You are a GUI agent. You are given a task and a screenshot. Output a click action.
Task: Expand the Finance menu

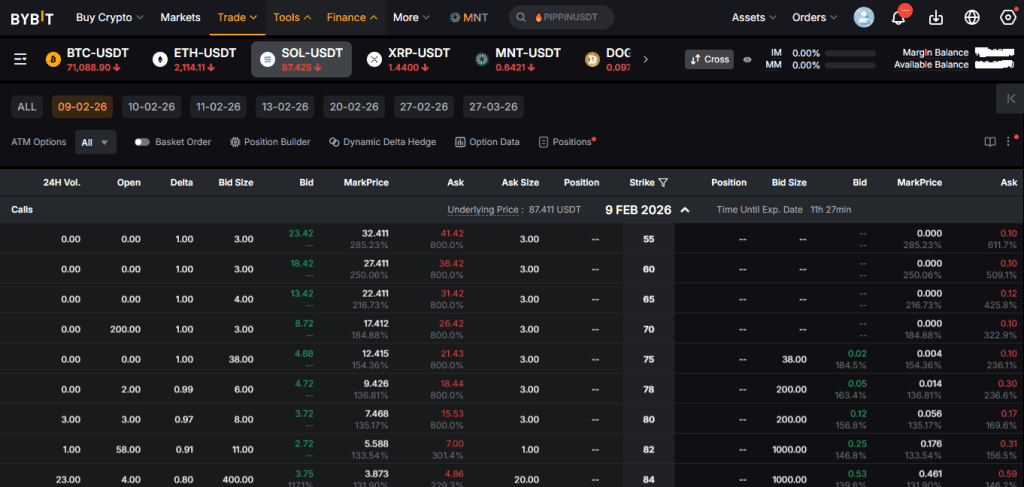point(353,18)
